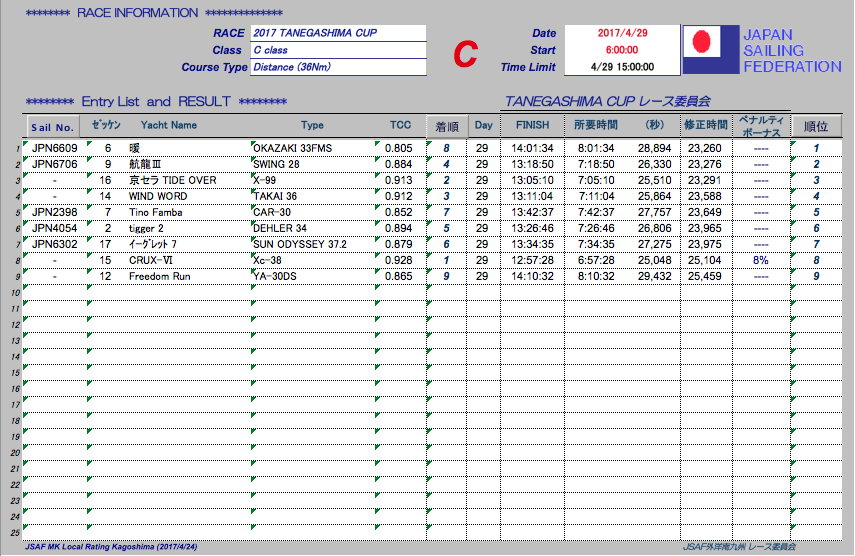Click type cell DEHLER 34
The width and height of the screenshot is (855, 556).
click(280, 228)
